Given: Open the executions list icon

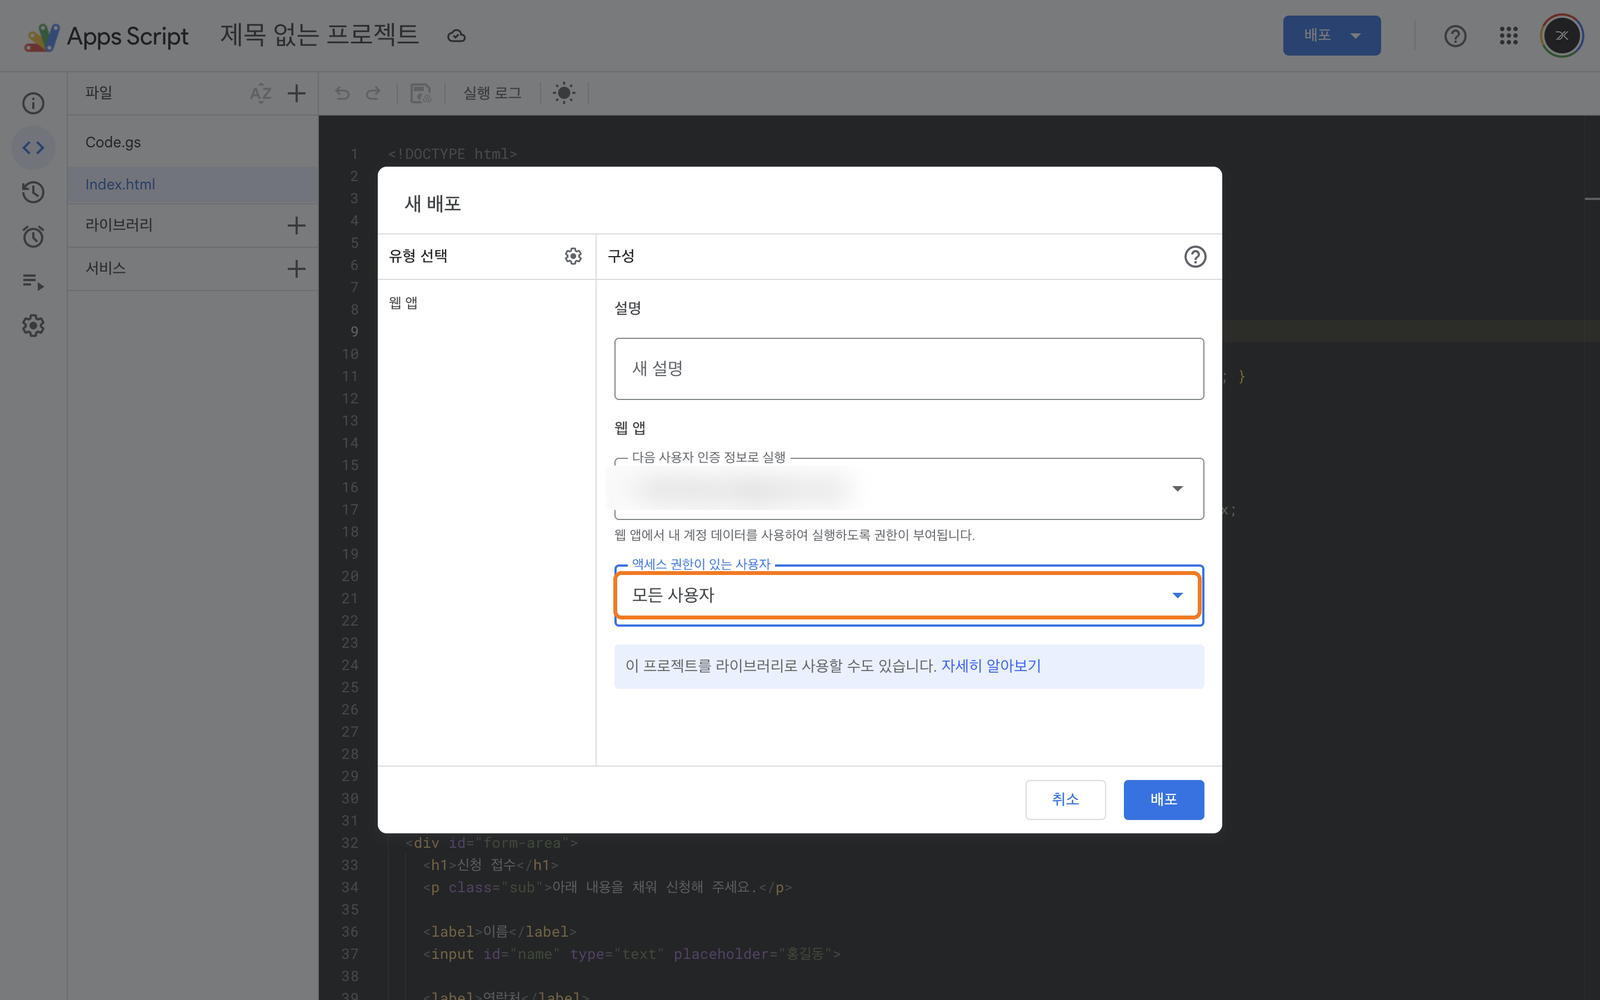Looking at the screenshot, I should (33, 282).
